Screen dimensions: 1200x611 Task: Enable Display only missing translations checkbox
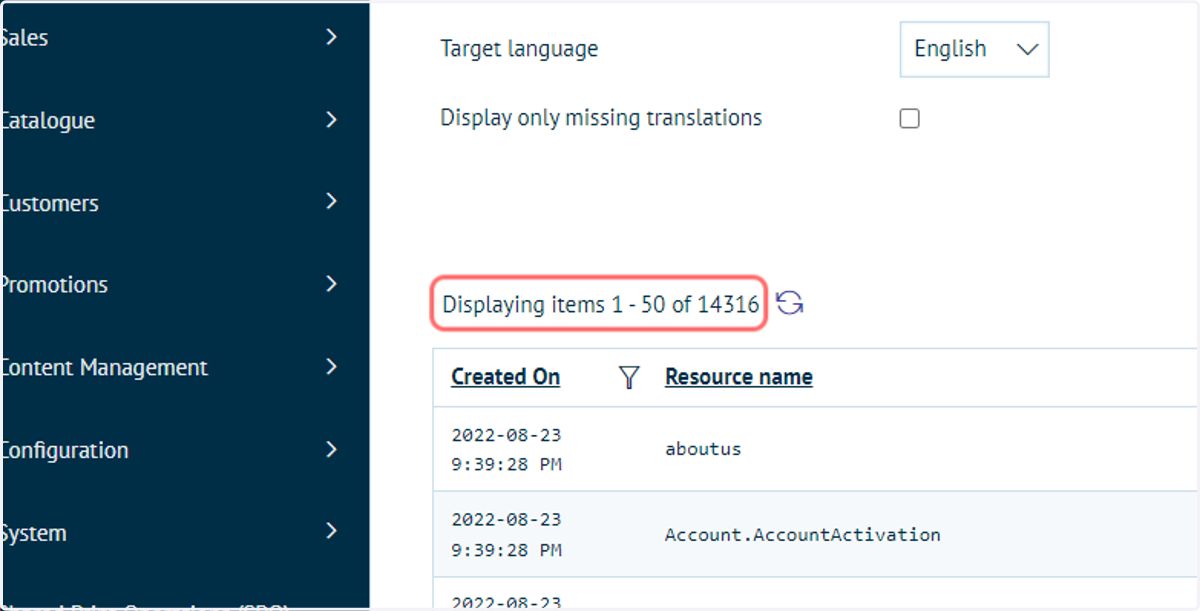click(909, 119)
